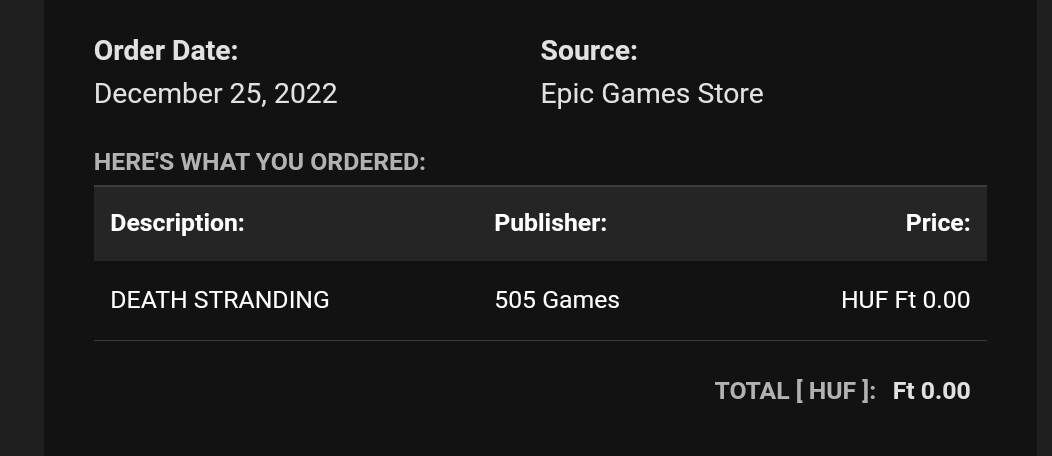
Task: Click the Description column header
Action: [x=177, y=223]
